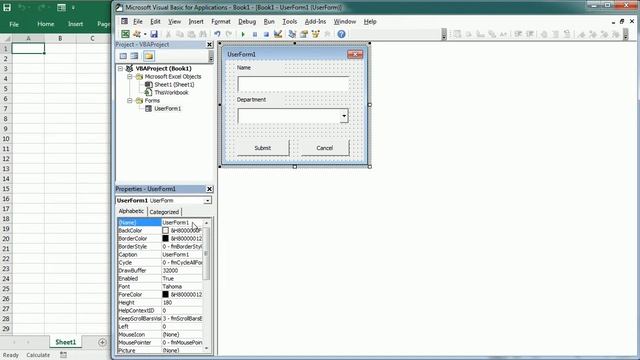Click the Reset stop icon

click(266, 34)
